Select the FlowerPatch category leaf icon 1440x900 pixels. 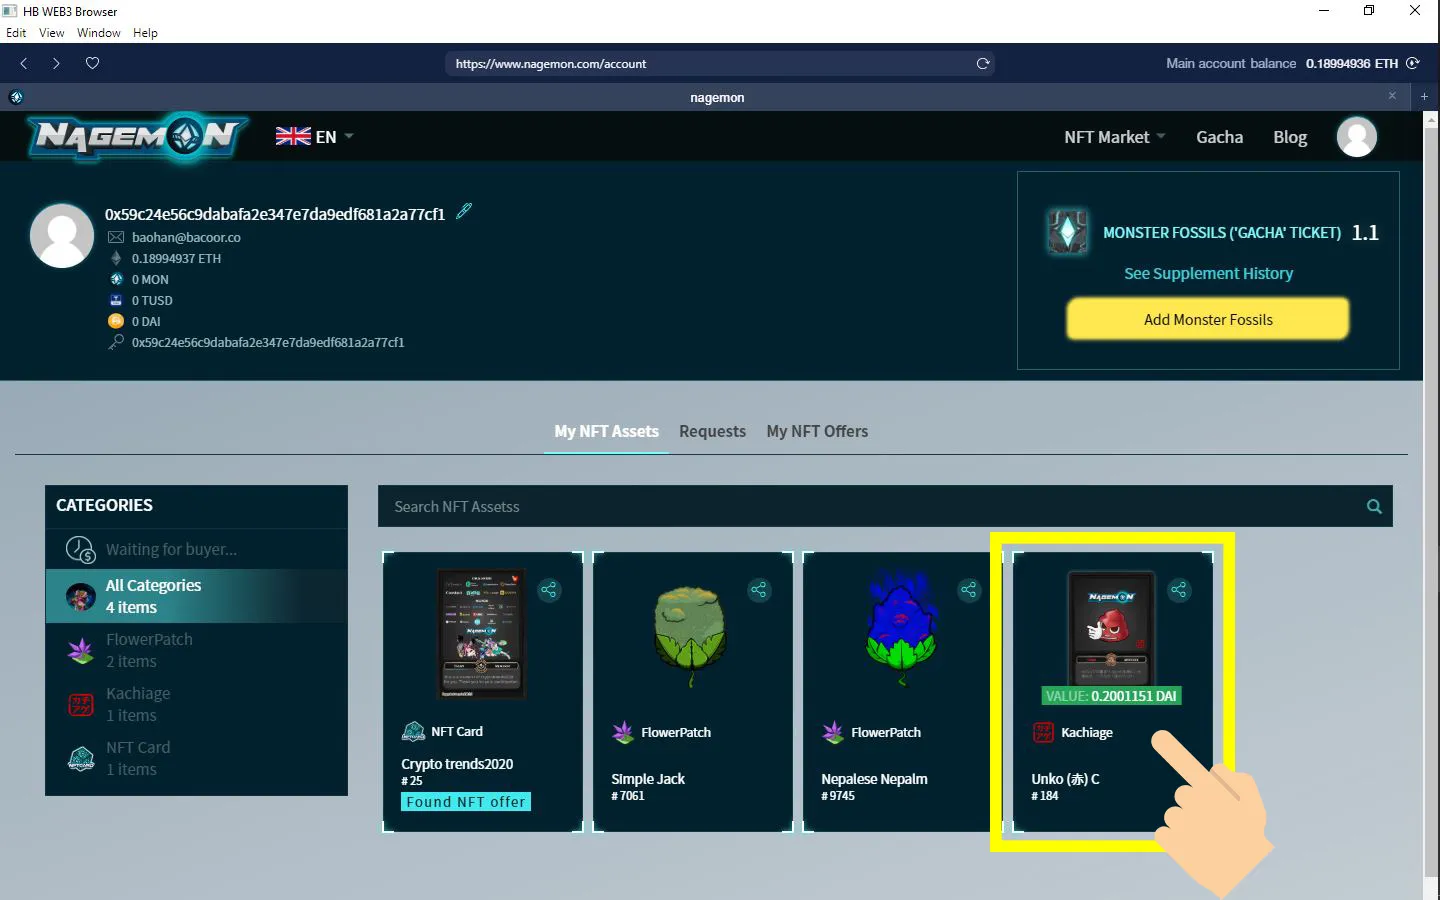point(81,650)
